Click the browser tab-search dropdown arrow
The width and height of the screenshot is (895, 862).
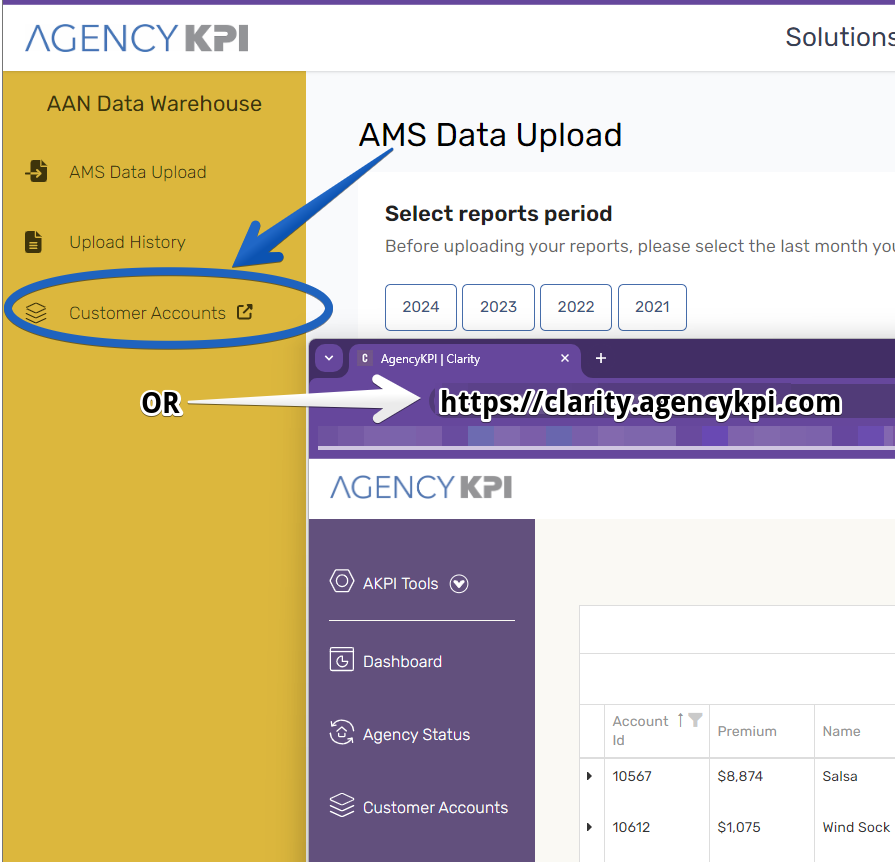coord(329,359)
